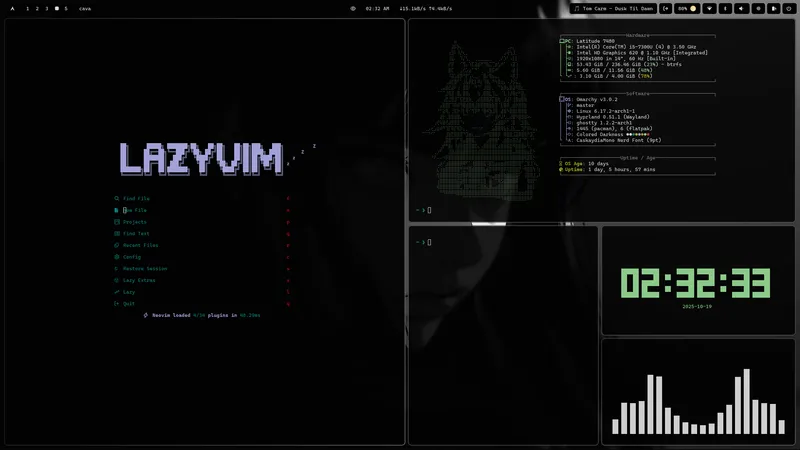This screenshot has width=800, height=450.
Task: Click the Hyprland 0.51.1 (Wayland) line
Action: [x=609, y=117]
